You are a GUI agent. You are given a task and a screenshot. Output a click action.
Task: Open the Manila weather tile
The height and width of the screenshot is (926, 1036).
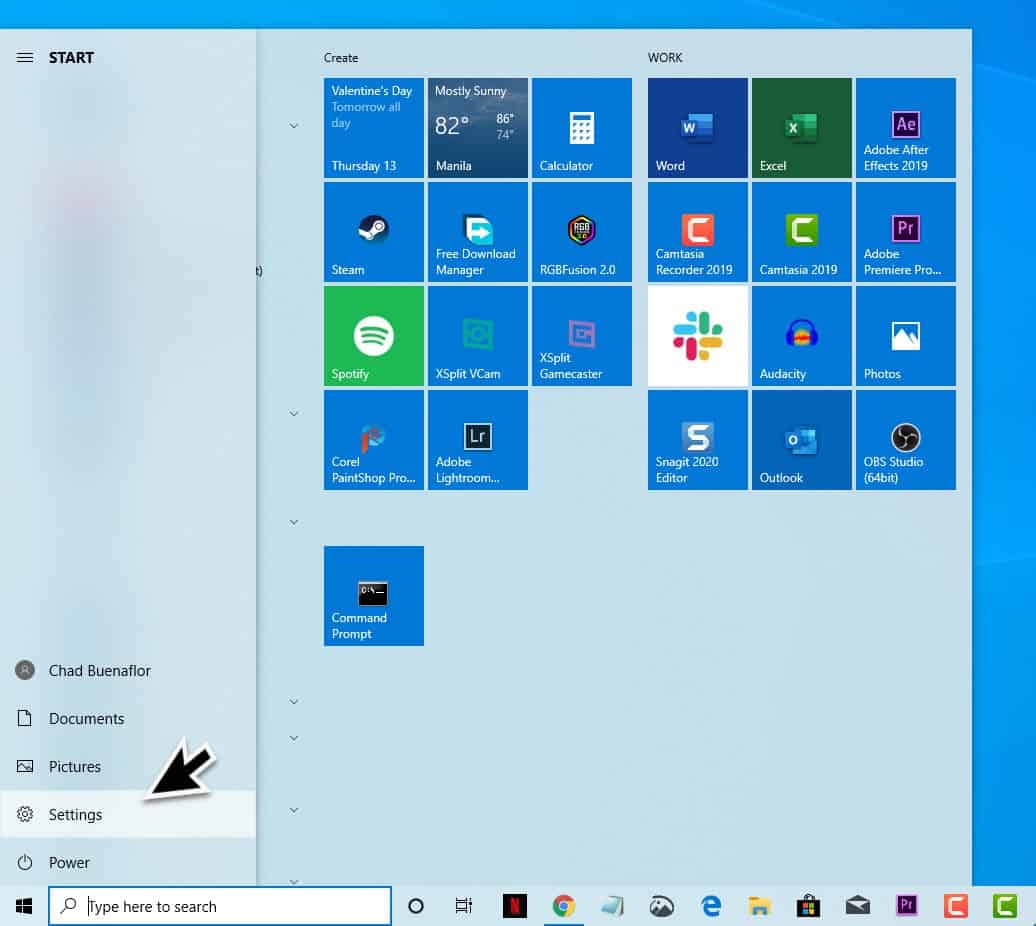coord(478,127)
